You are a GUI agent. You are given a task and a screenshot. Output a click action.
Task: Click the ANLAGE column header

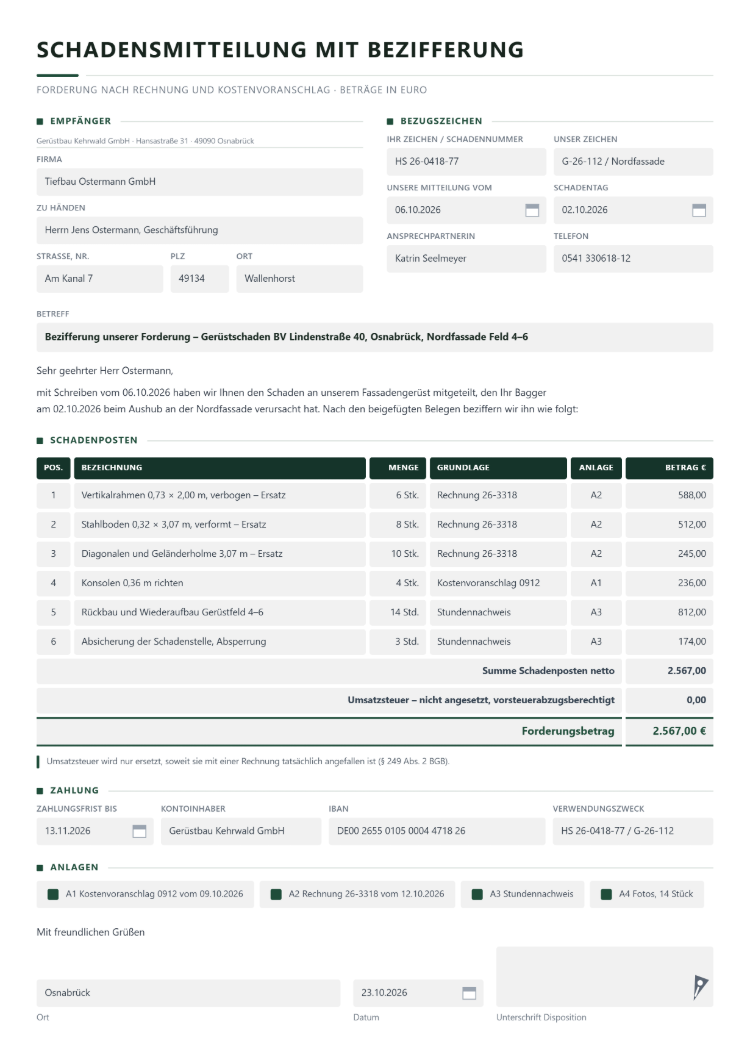tap(596, 468)
